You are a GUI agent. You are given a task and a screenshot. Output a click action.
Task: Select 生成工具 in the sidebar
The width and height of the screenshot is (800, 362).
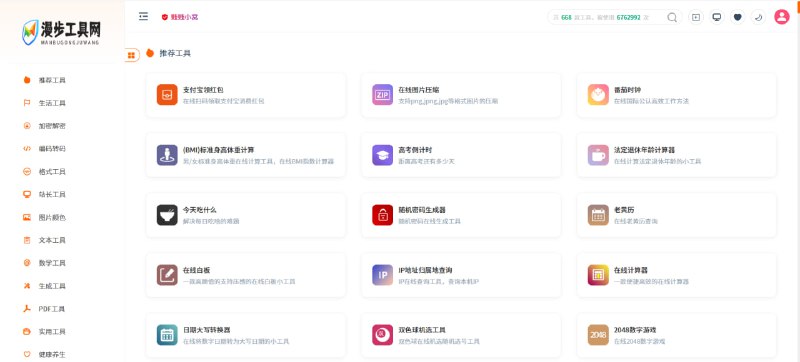pos(52,286)
